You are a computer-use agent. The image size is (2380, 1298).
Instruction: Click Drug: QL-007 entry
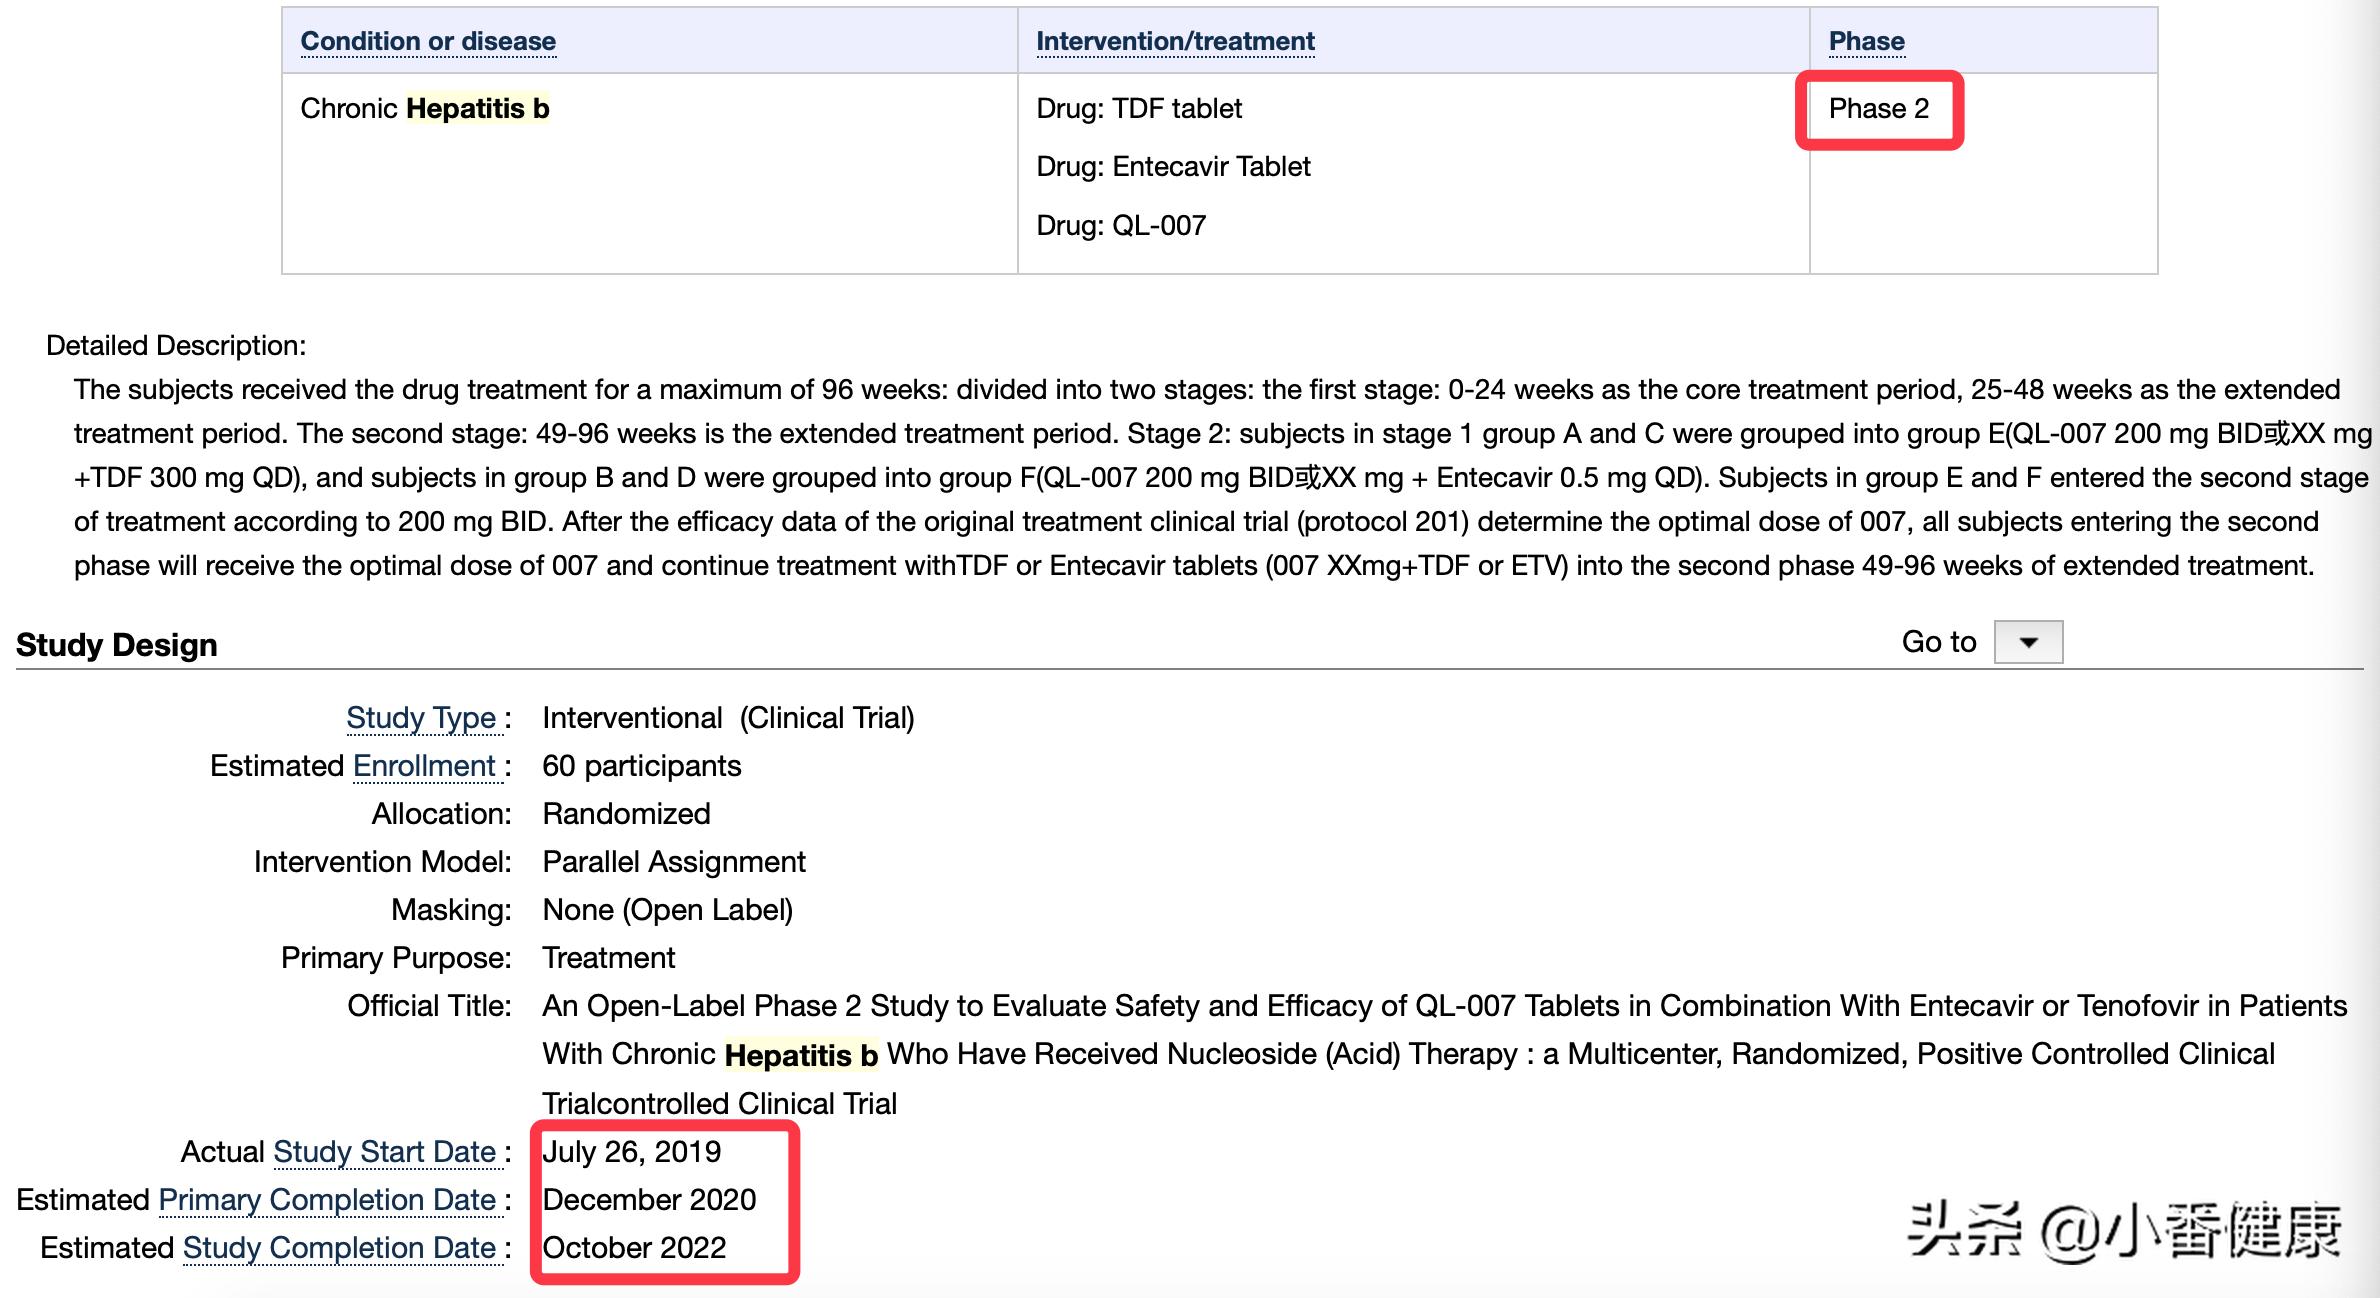(x=1121, y=225)
